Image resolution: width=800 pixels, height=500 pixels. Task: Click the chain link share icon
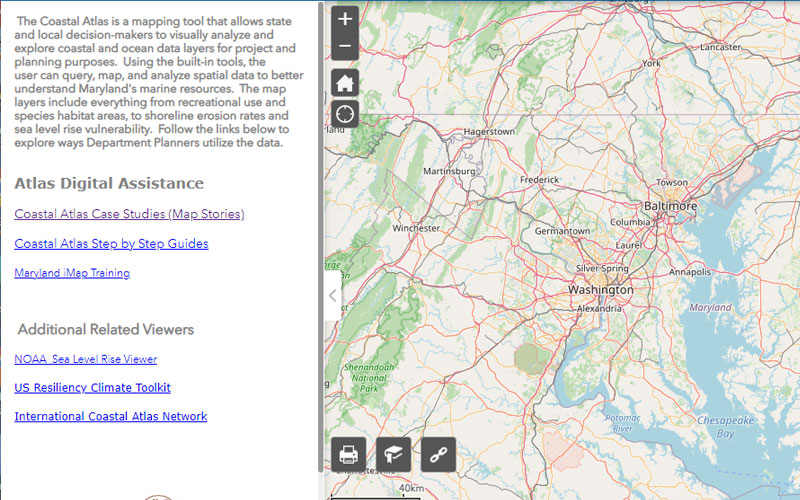click(x=438, y=454)
